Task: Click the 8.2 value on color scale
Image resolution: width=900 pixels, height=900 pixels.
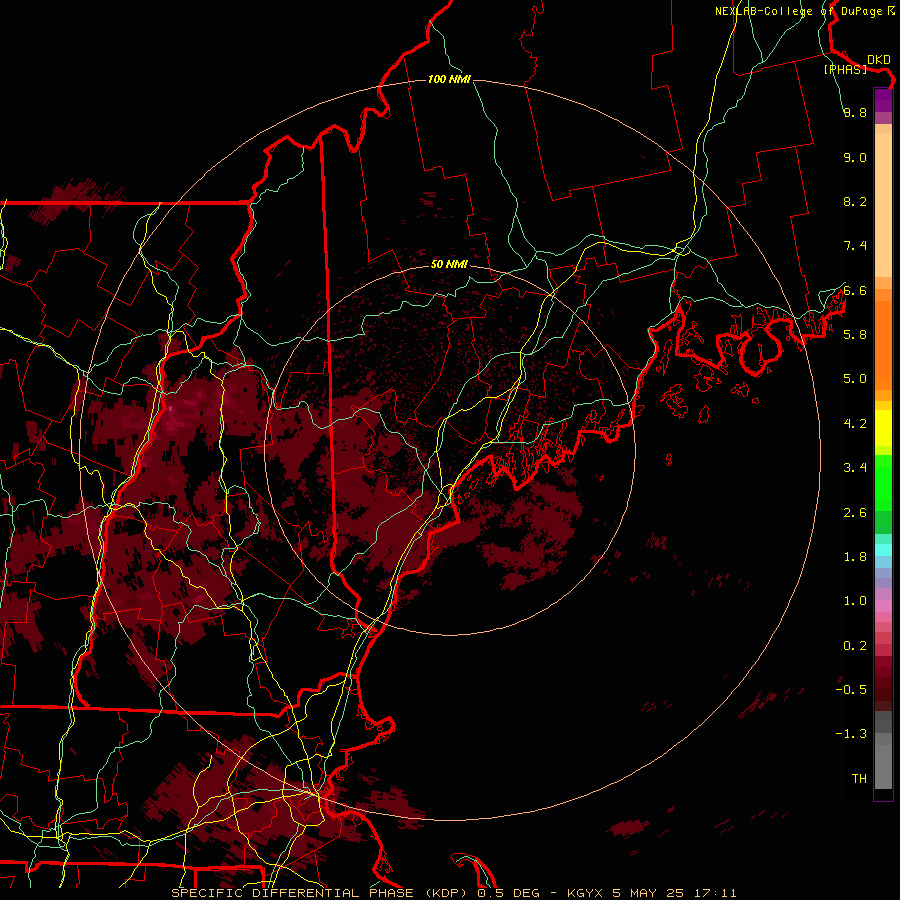Action: click(855, 201)
